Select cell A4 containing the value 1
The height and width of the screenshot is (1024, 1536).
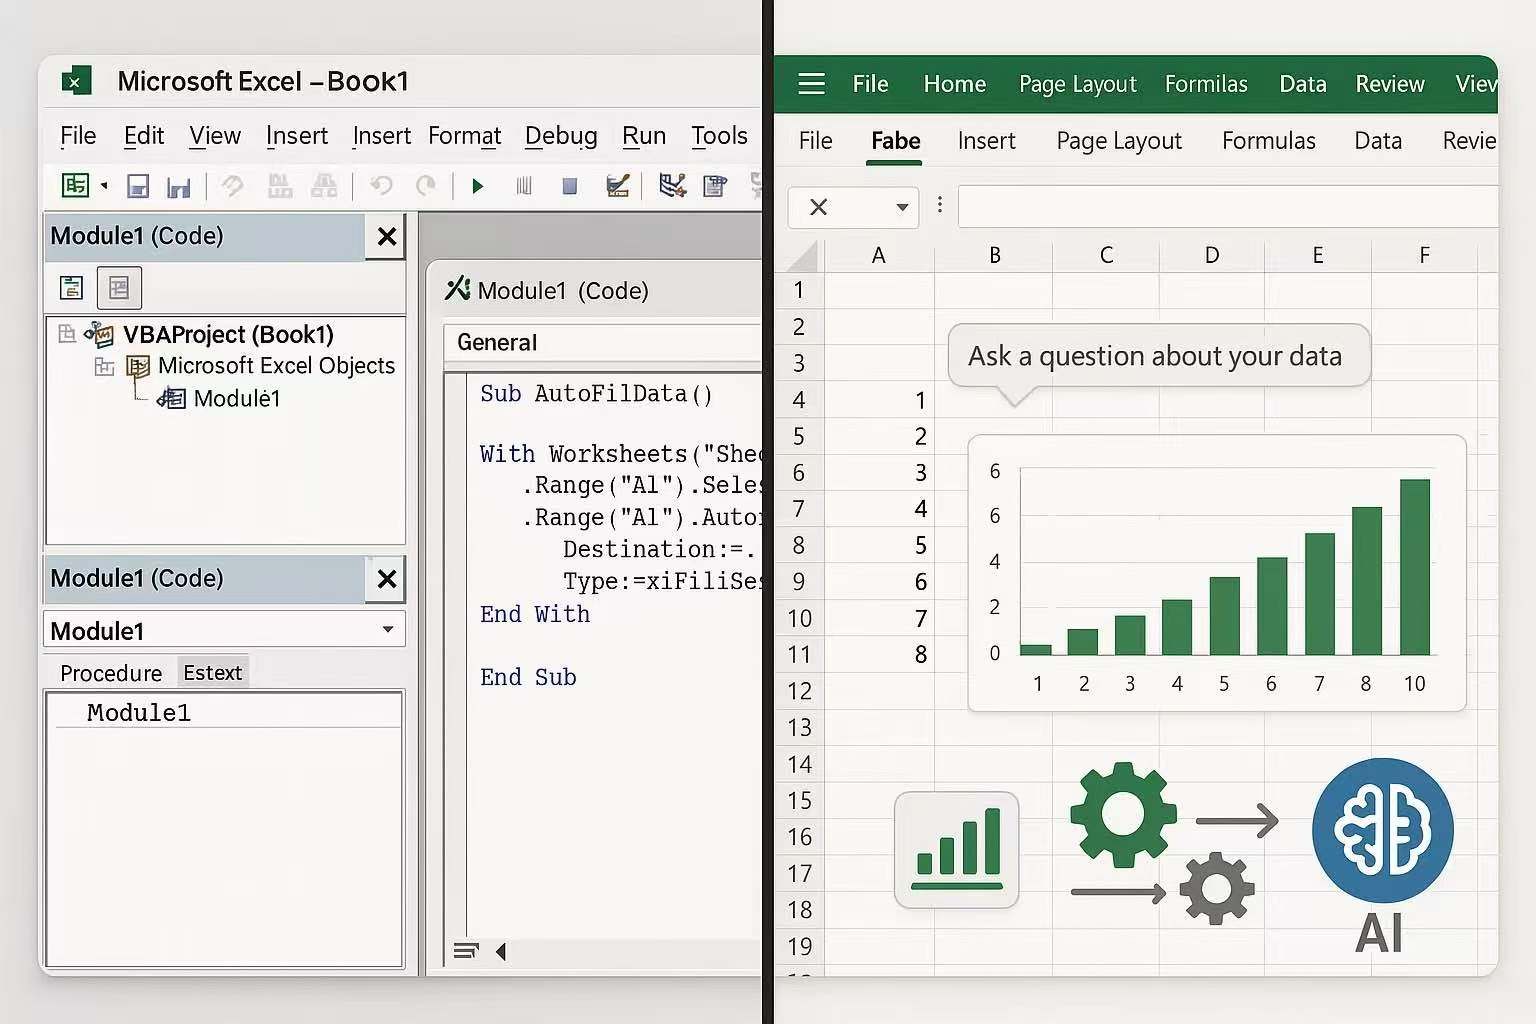[879, 399]
